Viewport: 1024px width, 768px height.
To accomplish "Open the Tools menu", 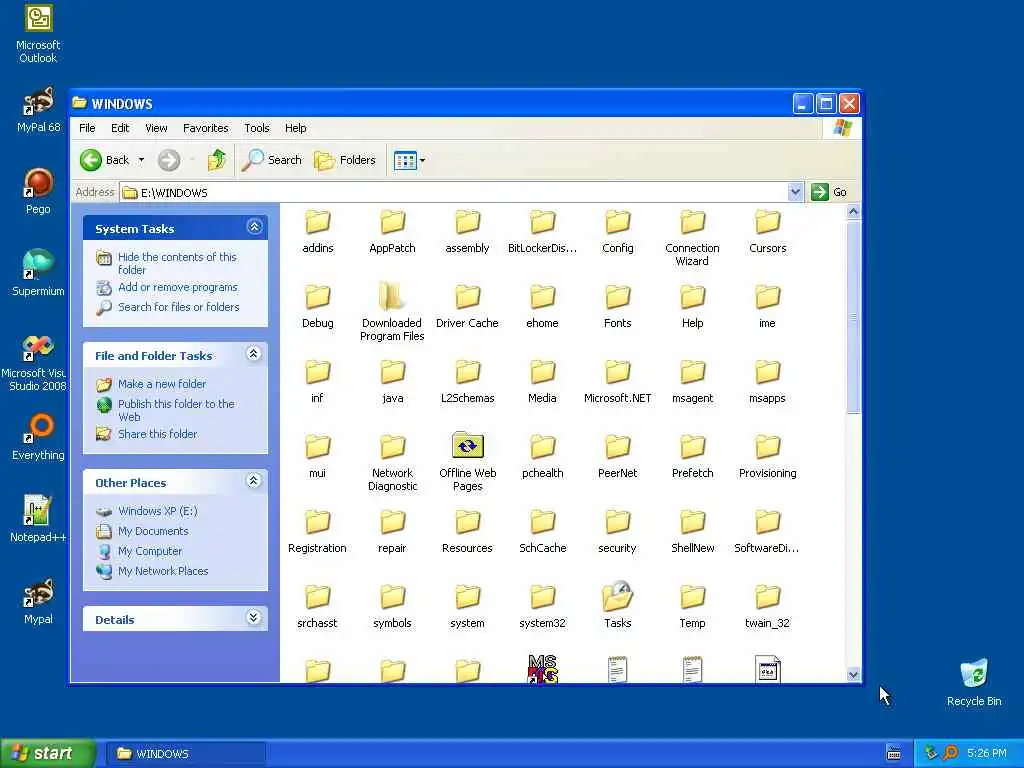I will [257, 128].
